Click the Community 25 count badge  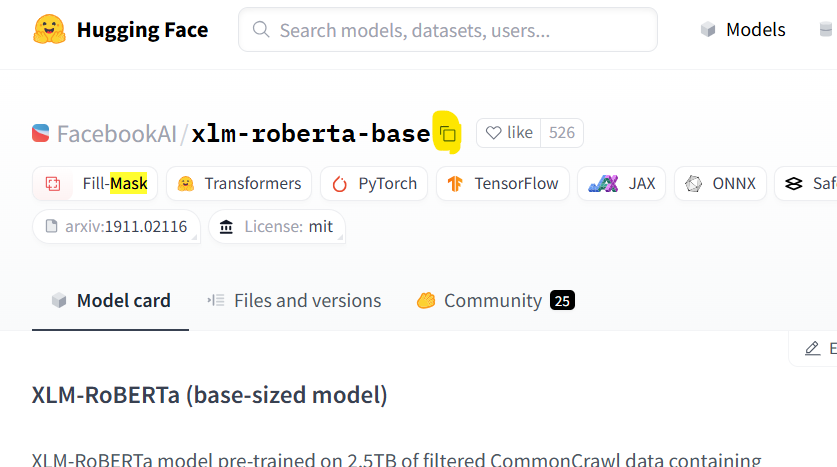coord(562,301)
